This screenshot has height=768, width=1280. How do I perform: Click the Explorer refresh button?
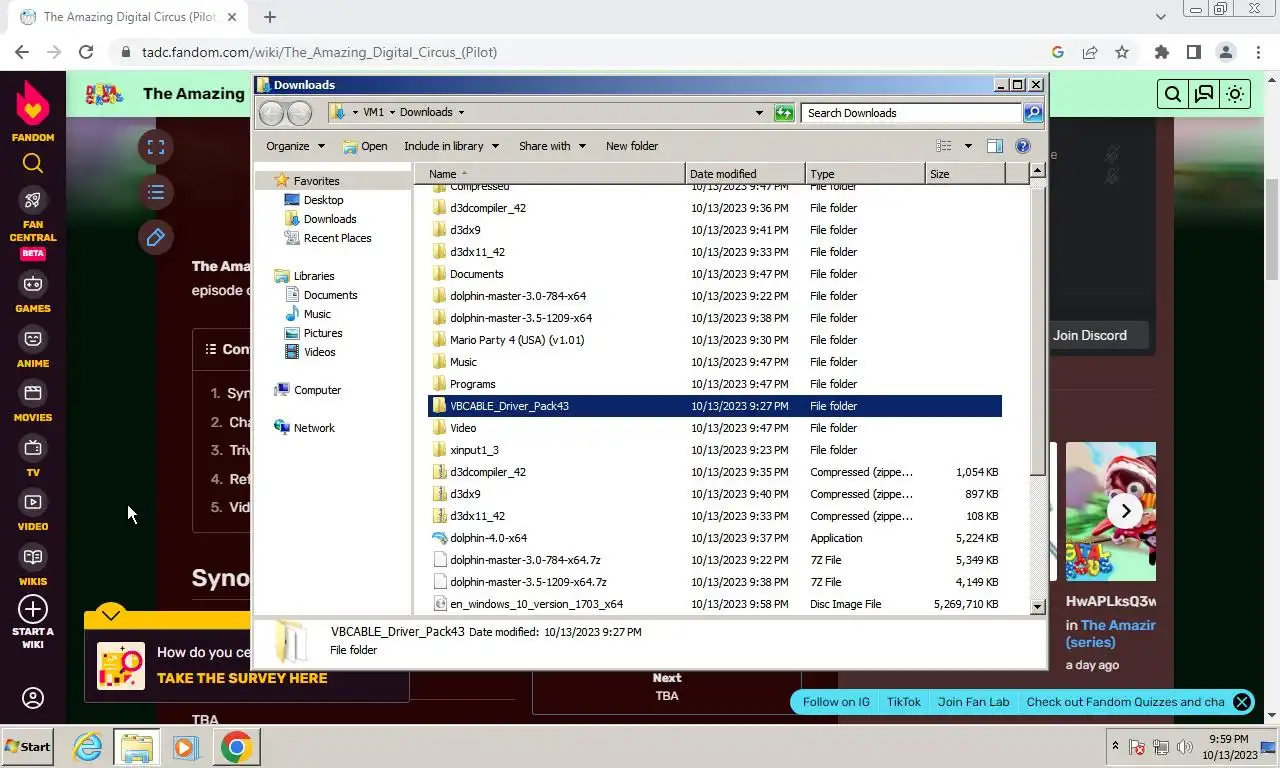[x=784, y=113]
